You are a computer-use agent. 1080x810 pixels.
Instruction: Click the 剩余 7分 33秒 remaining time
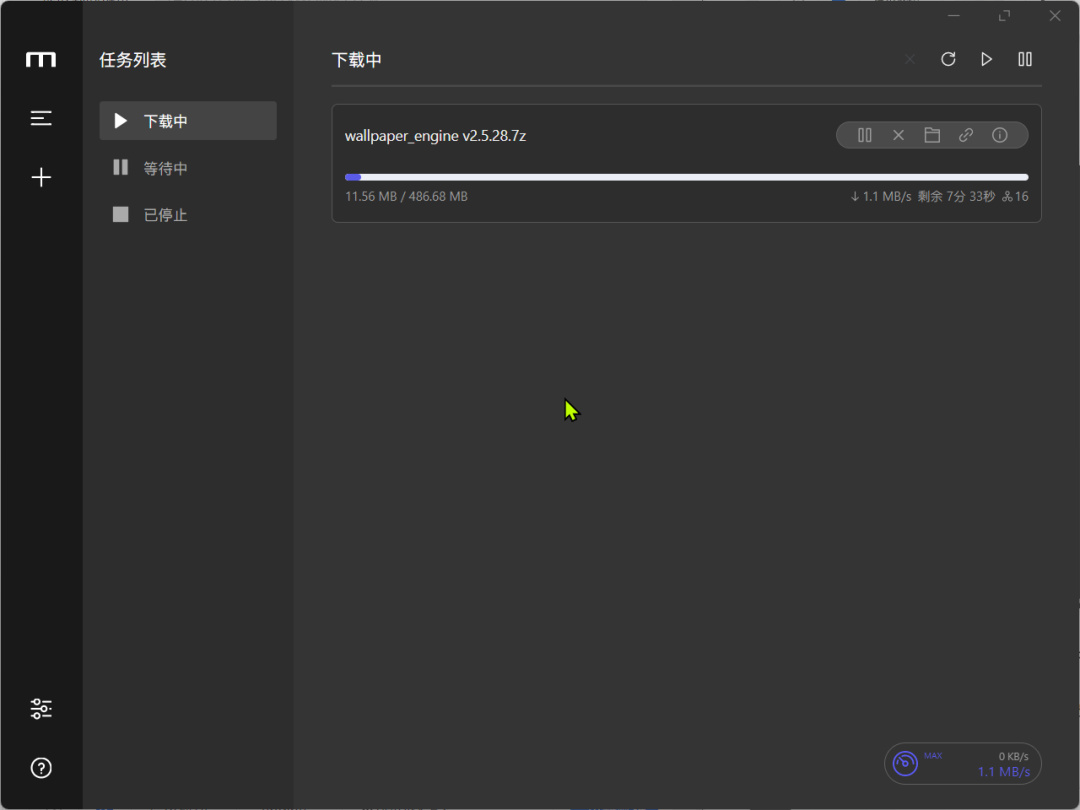(957, 196)
